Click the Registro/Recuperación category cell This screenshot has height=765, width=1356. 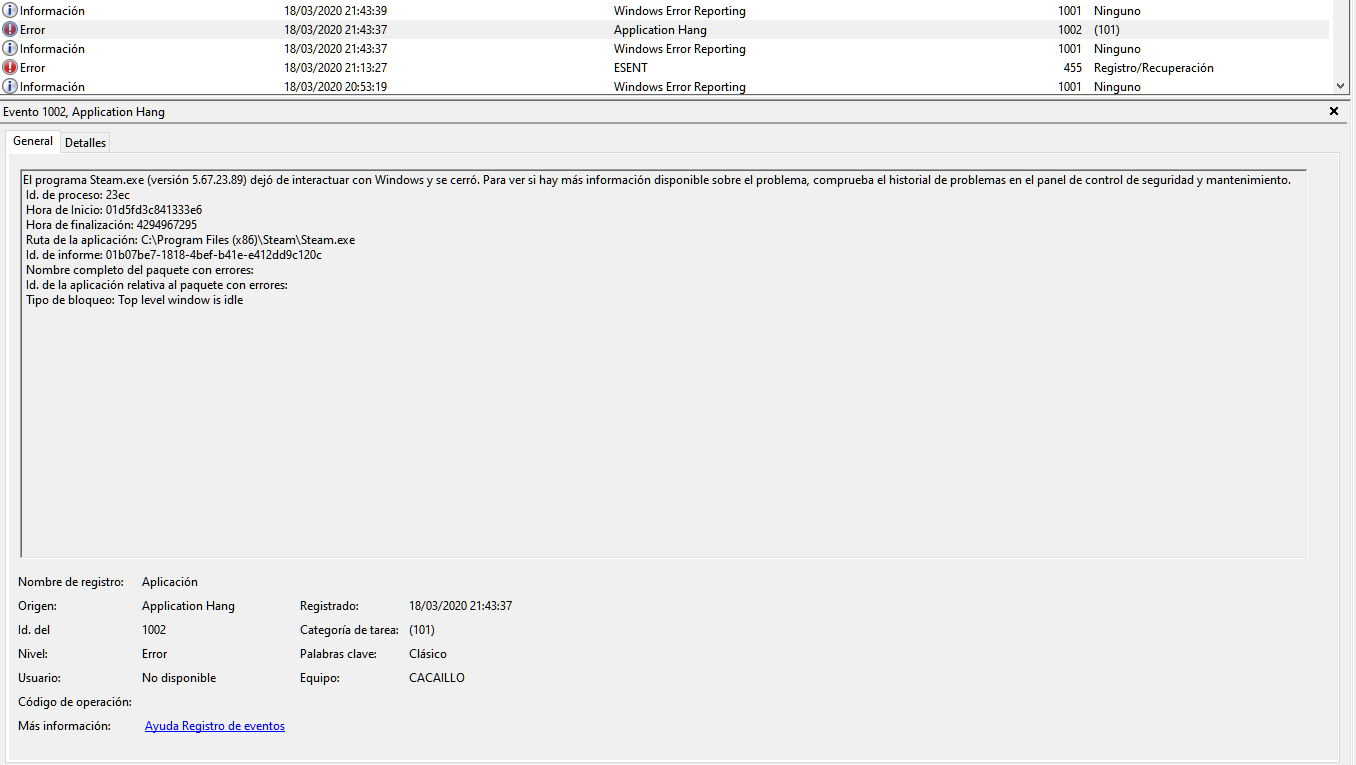click(1154, 68)
